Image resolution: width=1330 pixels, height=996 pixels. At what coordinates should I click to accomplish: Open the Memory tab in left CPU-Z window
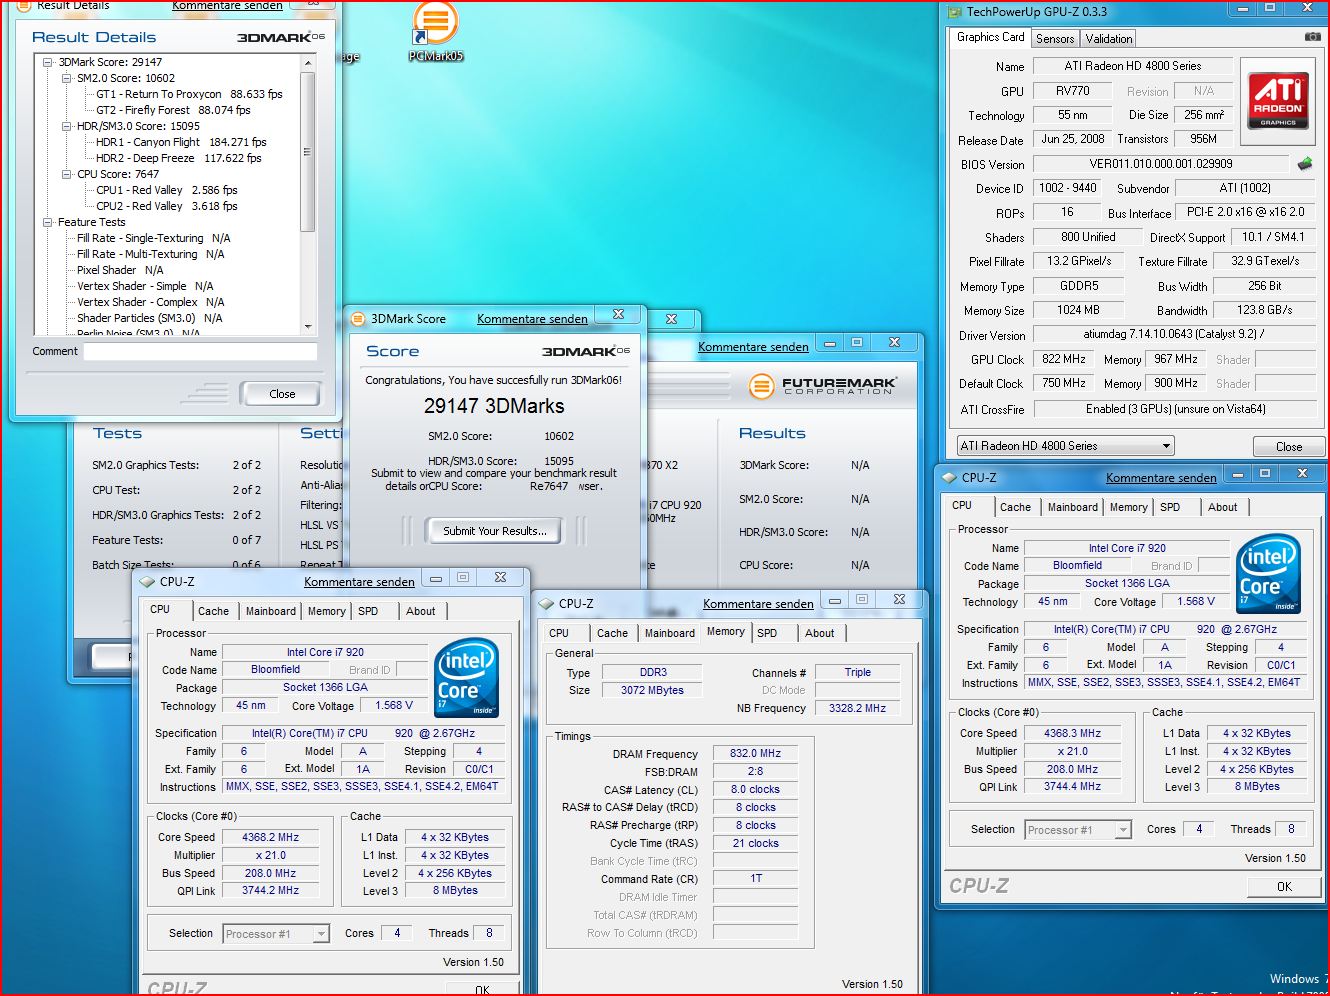[327, 611]
